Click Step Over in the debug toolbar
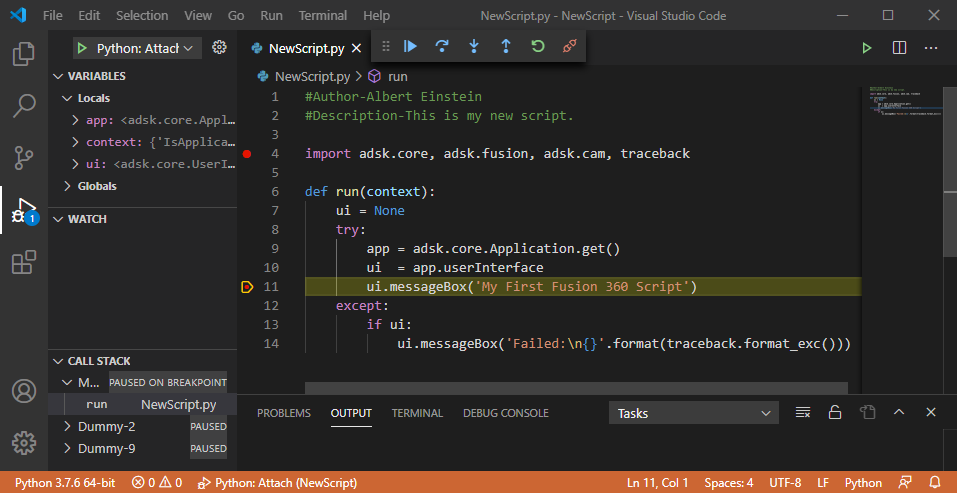 click(x=442, y=46)
